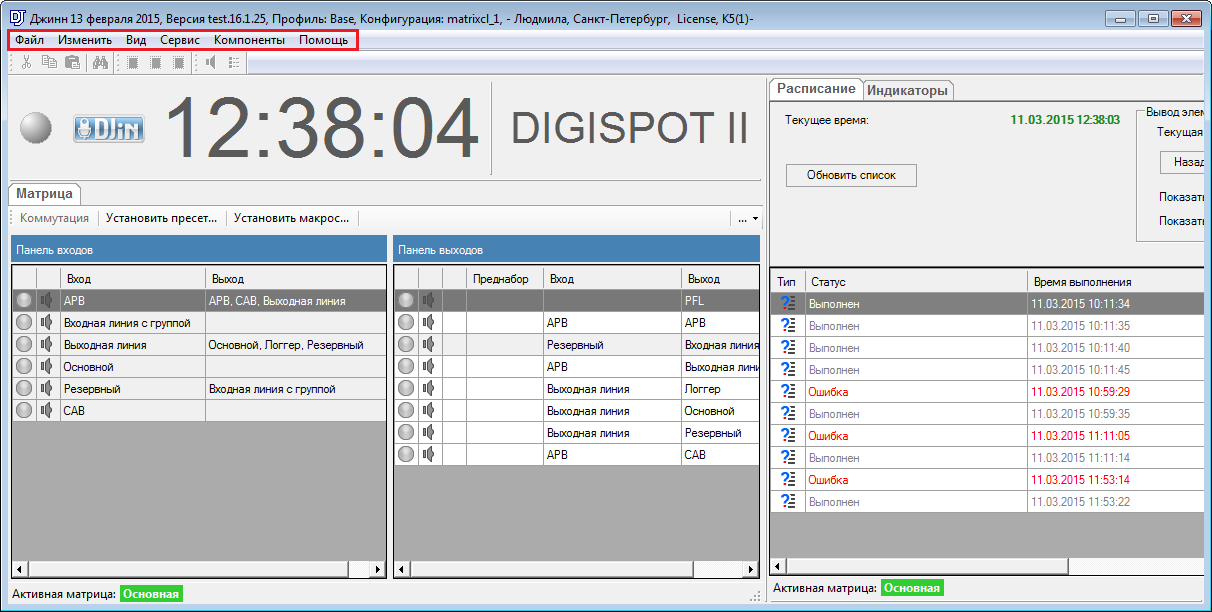Click the partially visible Назад button
The width and height of the screenshot is (1212, 612).
[1182, 162]
